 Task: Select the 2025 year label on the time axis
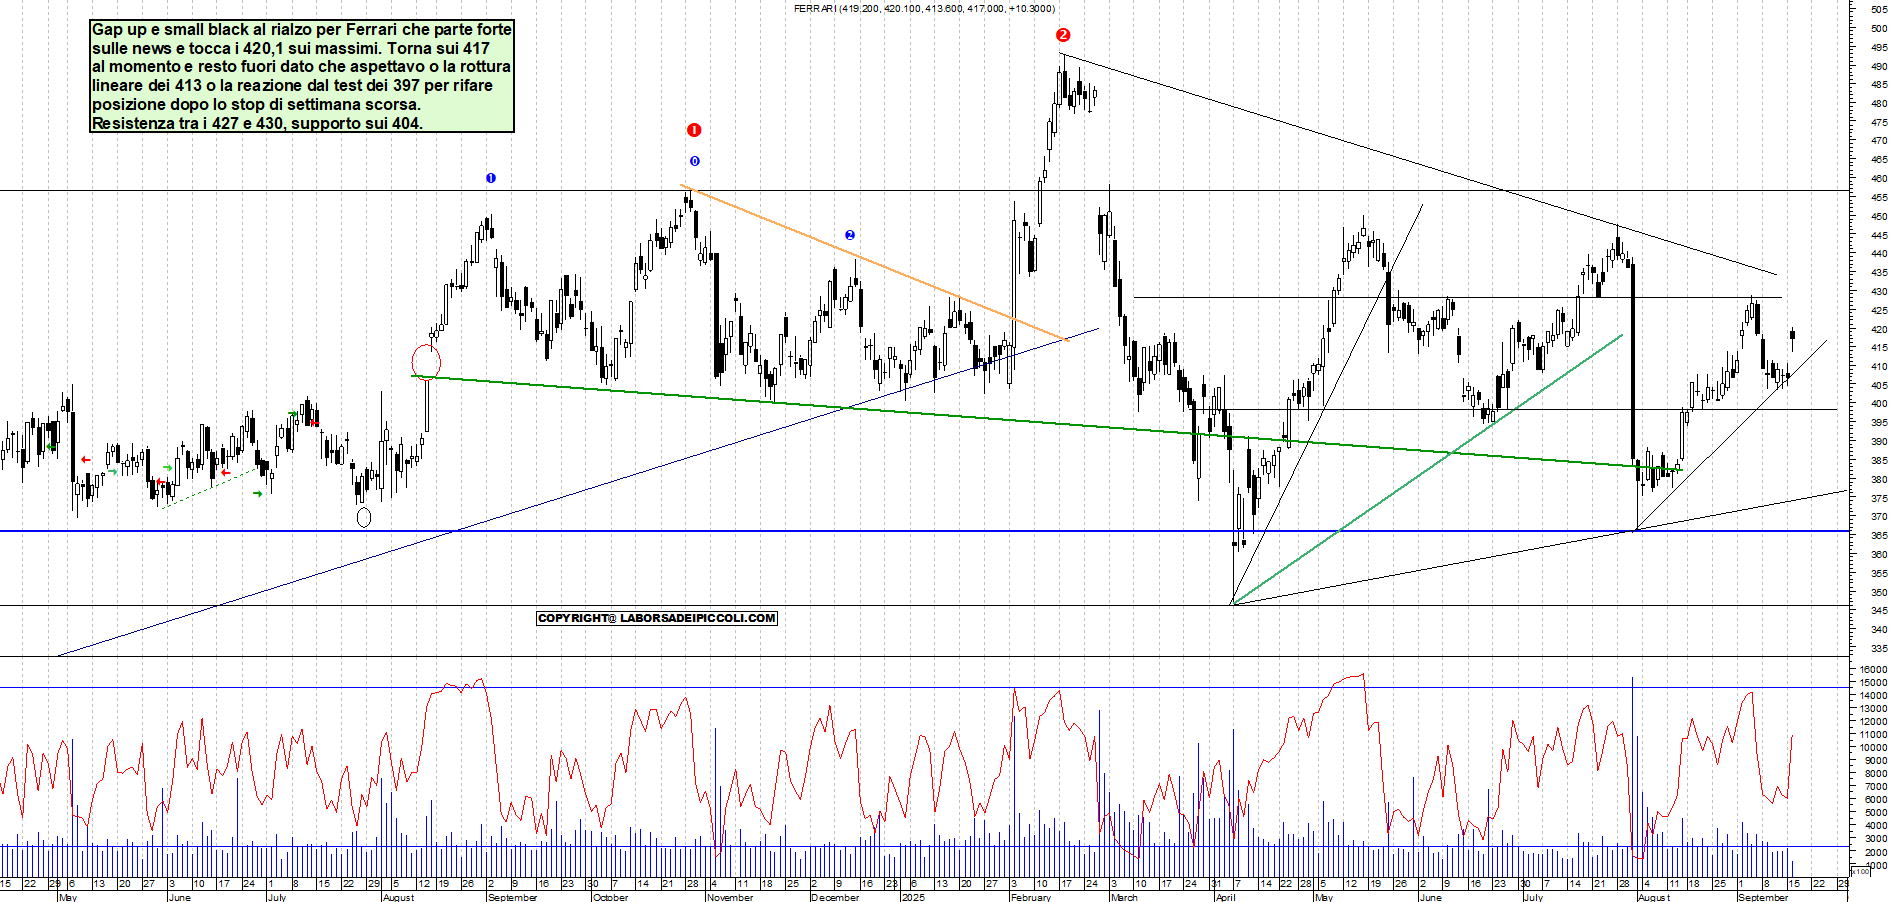pos(912,897)
